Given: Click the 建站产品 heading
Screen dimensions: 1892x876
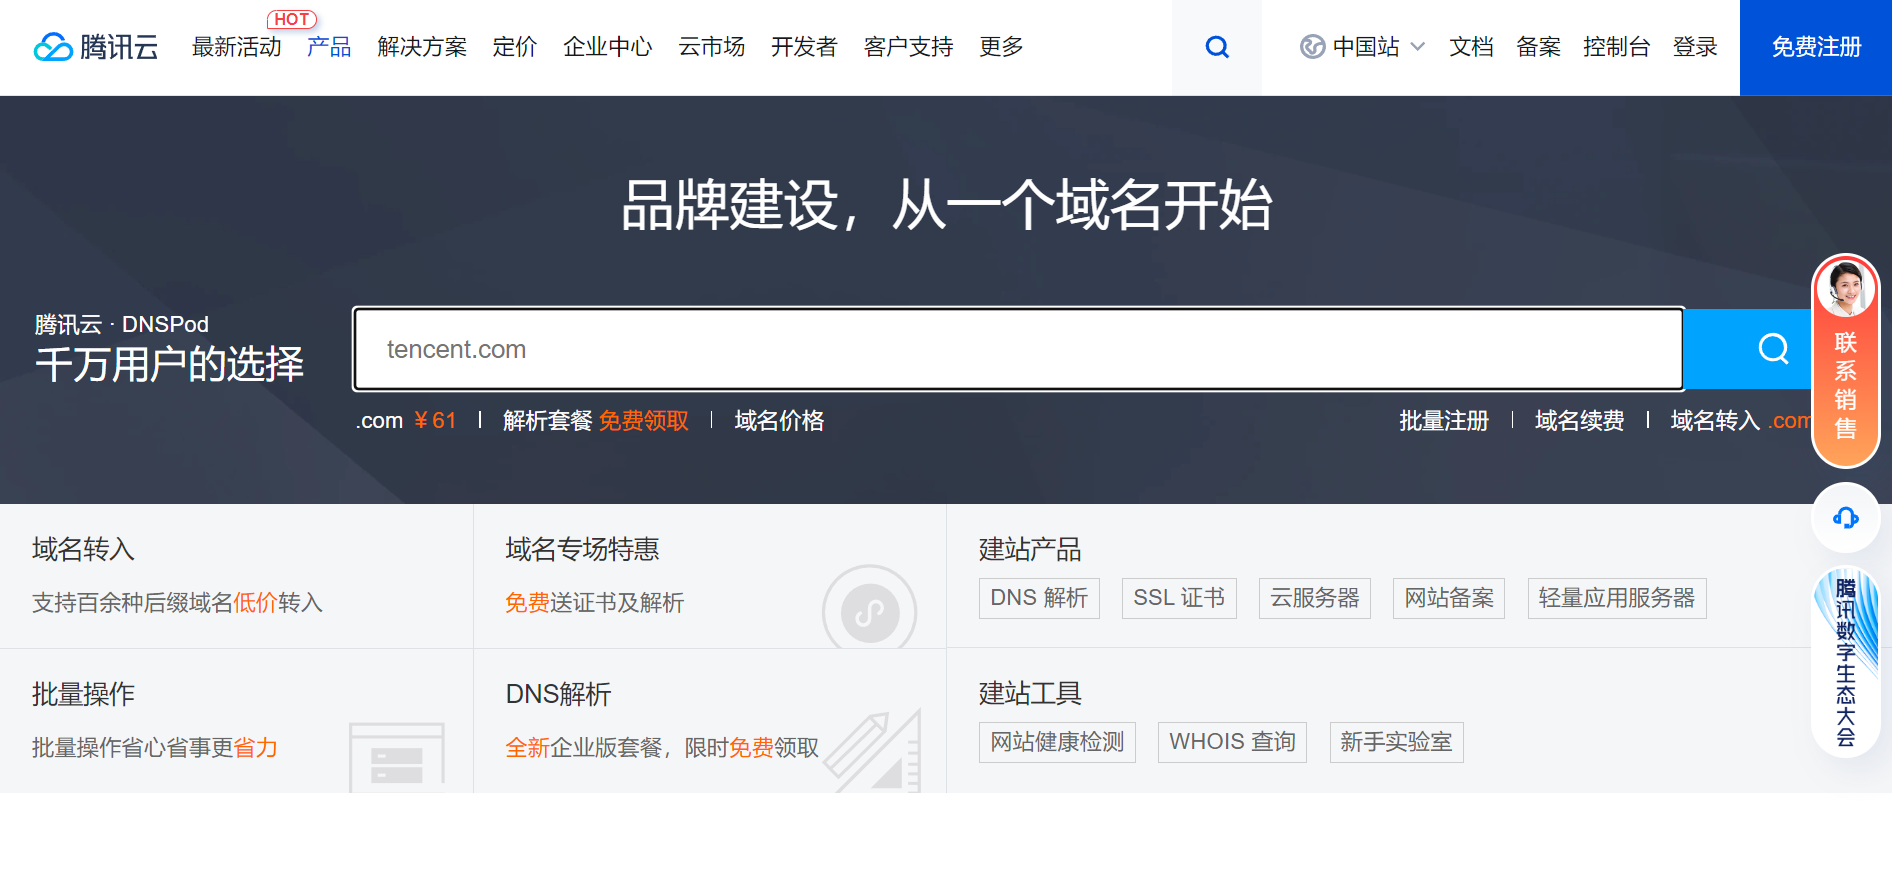Looking at the screenshot, I should pos(1030,549).
